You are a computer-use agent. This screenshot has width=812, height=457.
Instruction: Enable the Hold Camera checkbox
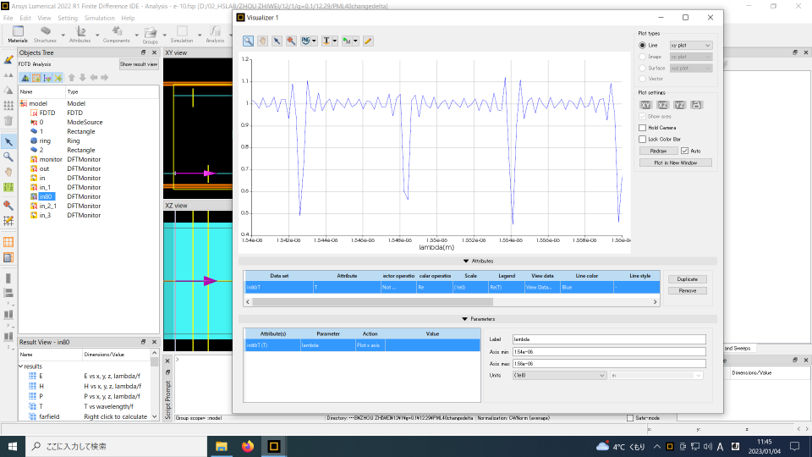[643, 128]
